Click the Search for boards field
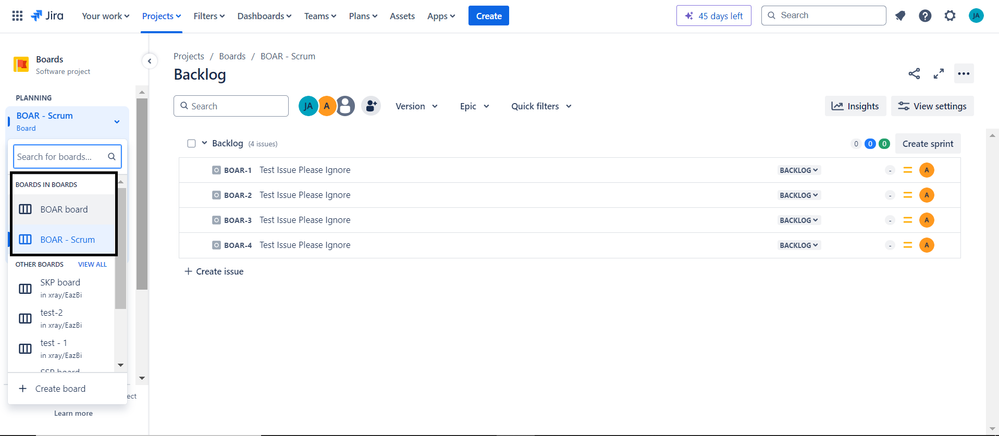999x436 pixels. pyautogui.click(x=68, y=156)
